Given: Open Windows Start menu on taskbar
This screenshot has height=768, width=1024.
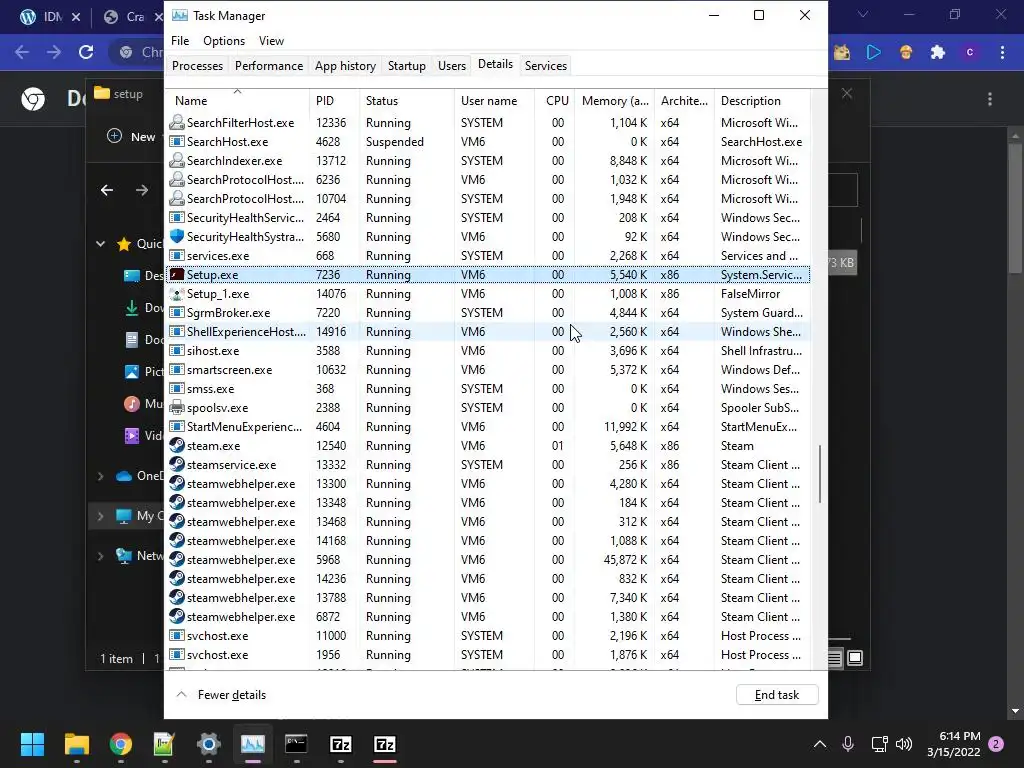Looking at the screenshot, I should (x=32, y=744).
